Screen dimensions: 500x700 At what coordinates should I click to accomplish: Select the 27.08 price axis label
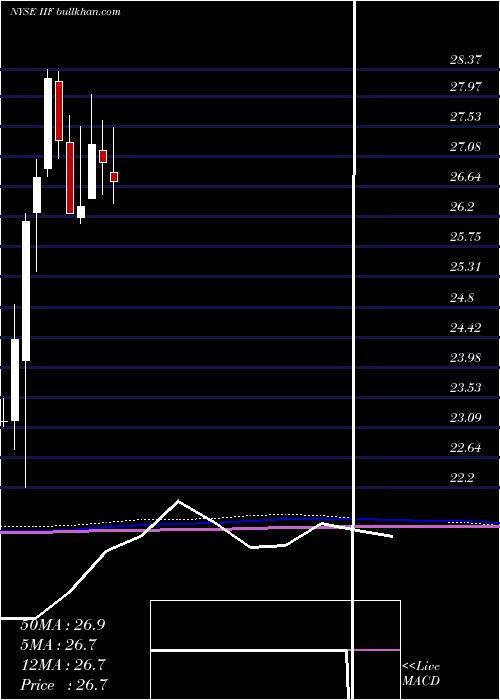[466, 146]
